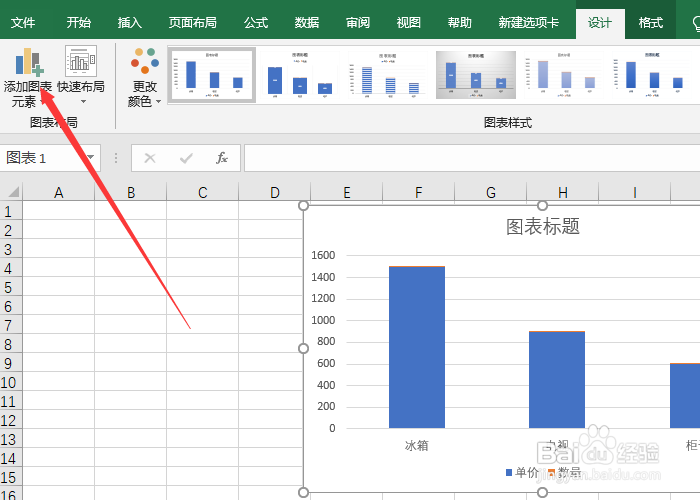Apply the first chart style thumbnail
Screen dimensions: 700x500
click(212, 75)
